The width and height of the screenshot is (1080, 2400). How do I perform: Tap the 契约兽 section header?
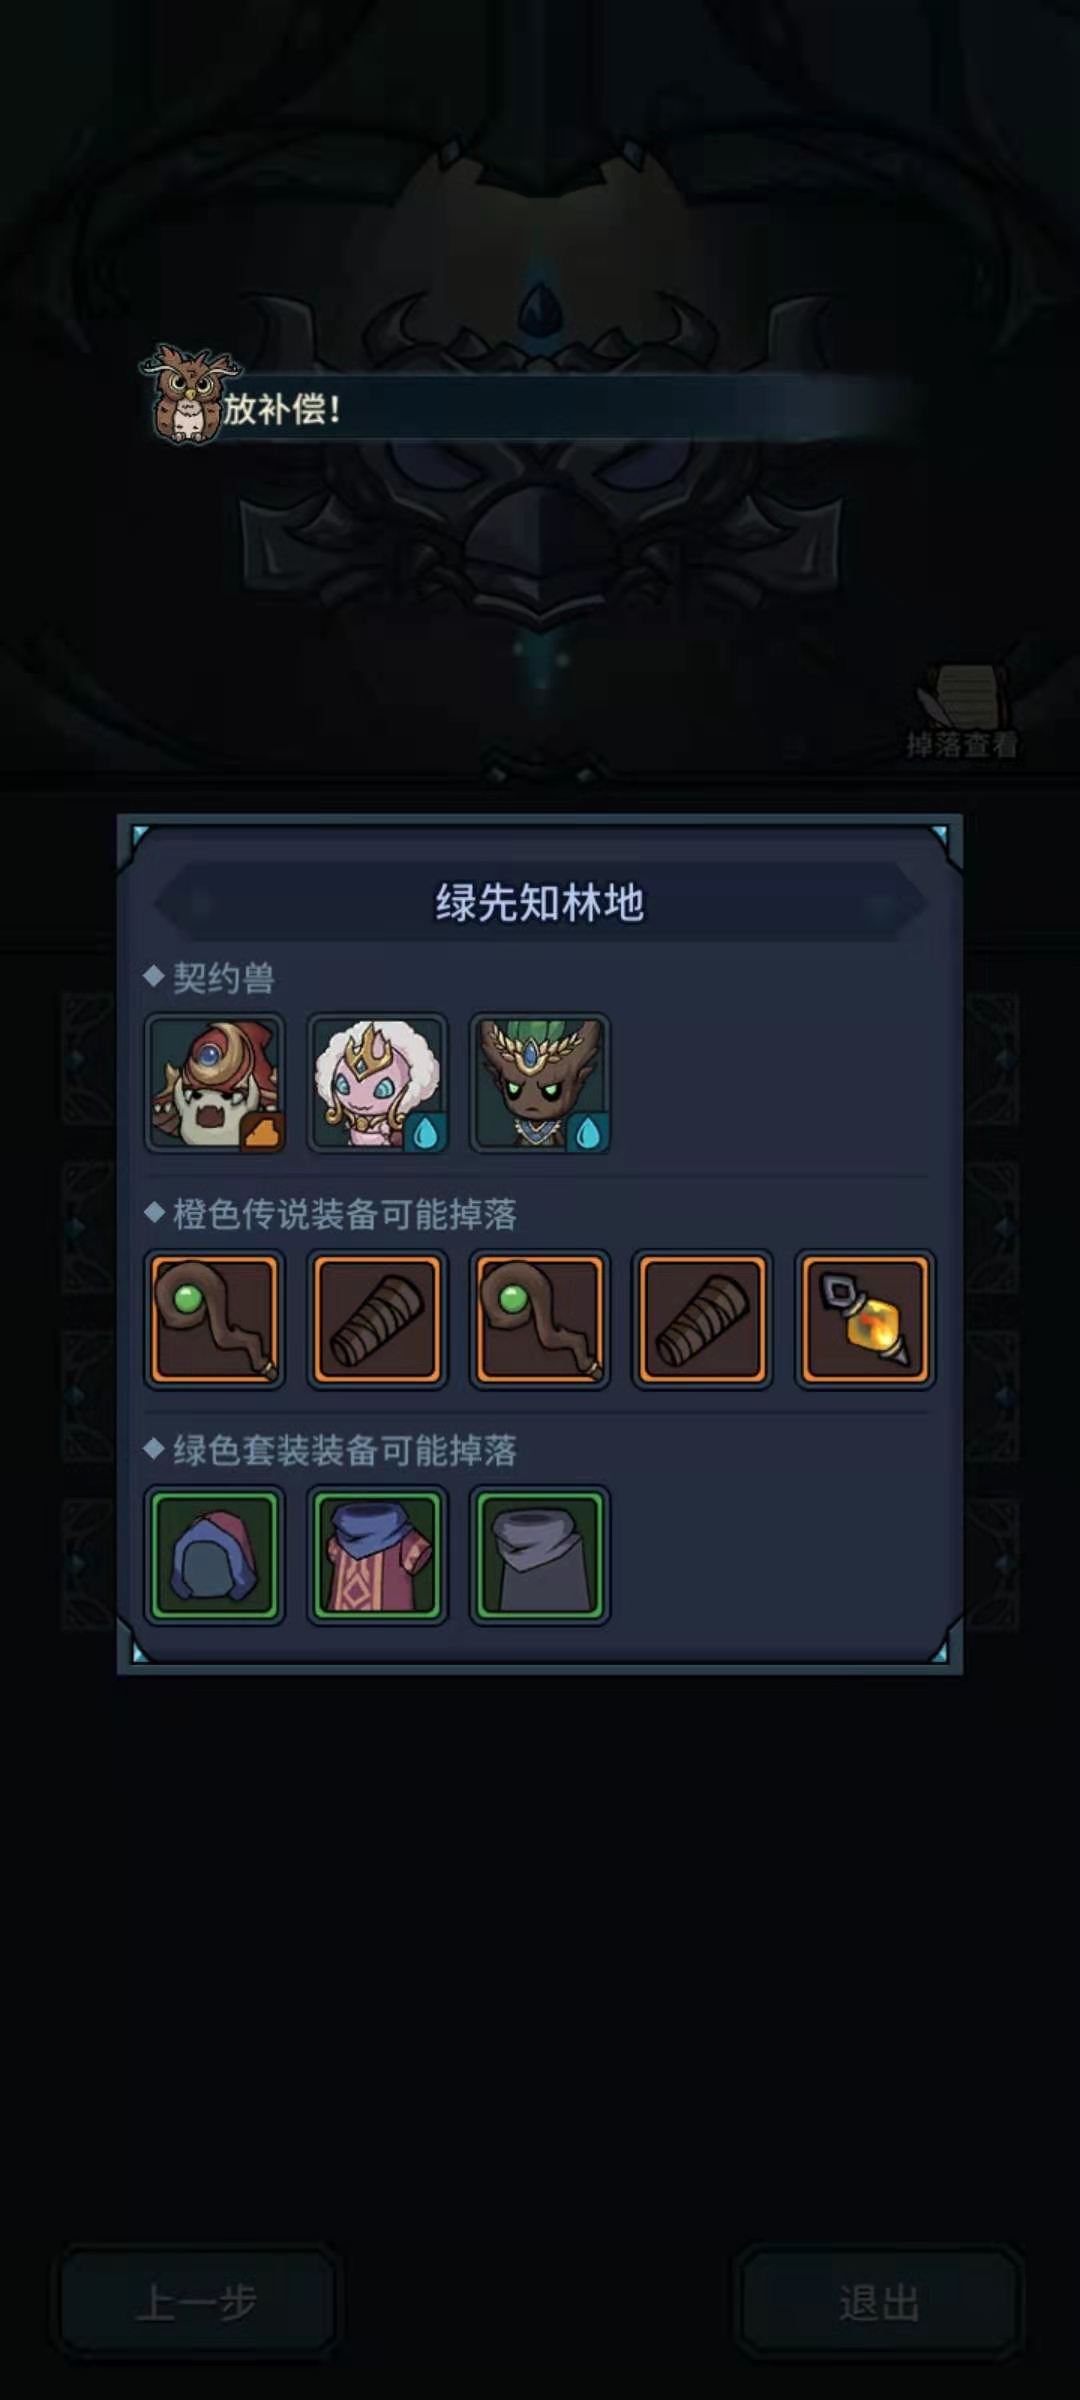pyautogui.click(x=224, y=978)
